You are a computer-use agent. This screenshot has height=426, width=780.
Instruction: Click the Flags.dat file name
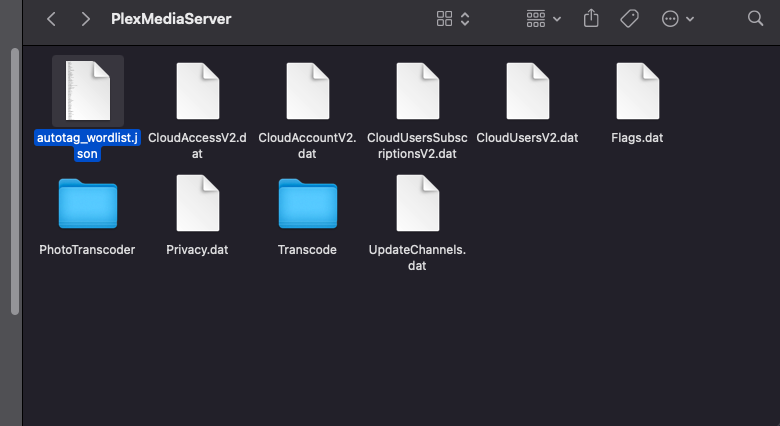click(x=637, y=137)
